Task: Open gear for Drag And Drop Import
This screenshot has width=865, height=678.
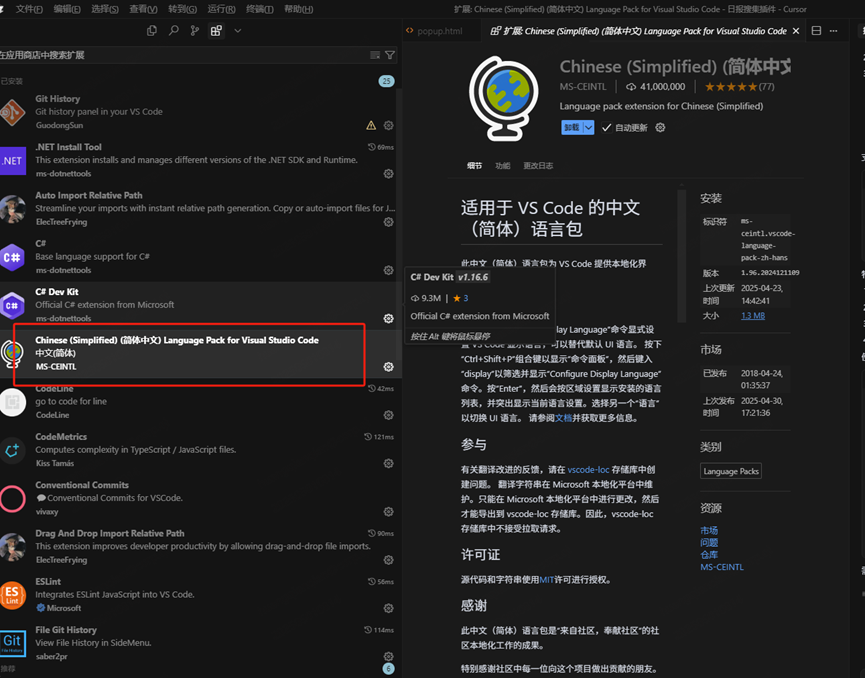Action: click(x=388, y=560)
